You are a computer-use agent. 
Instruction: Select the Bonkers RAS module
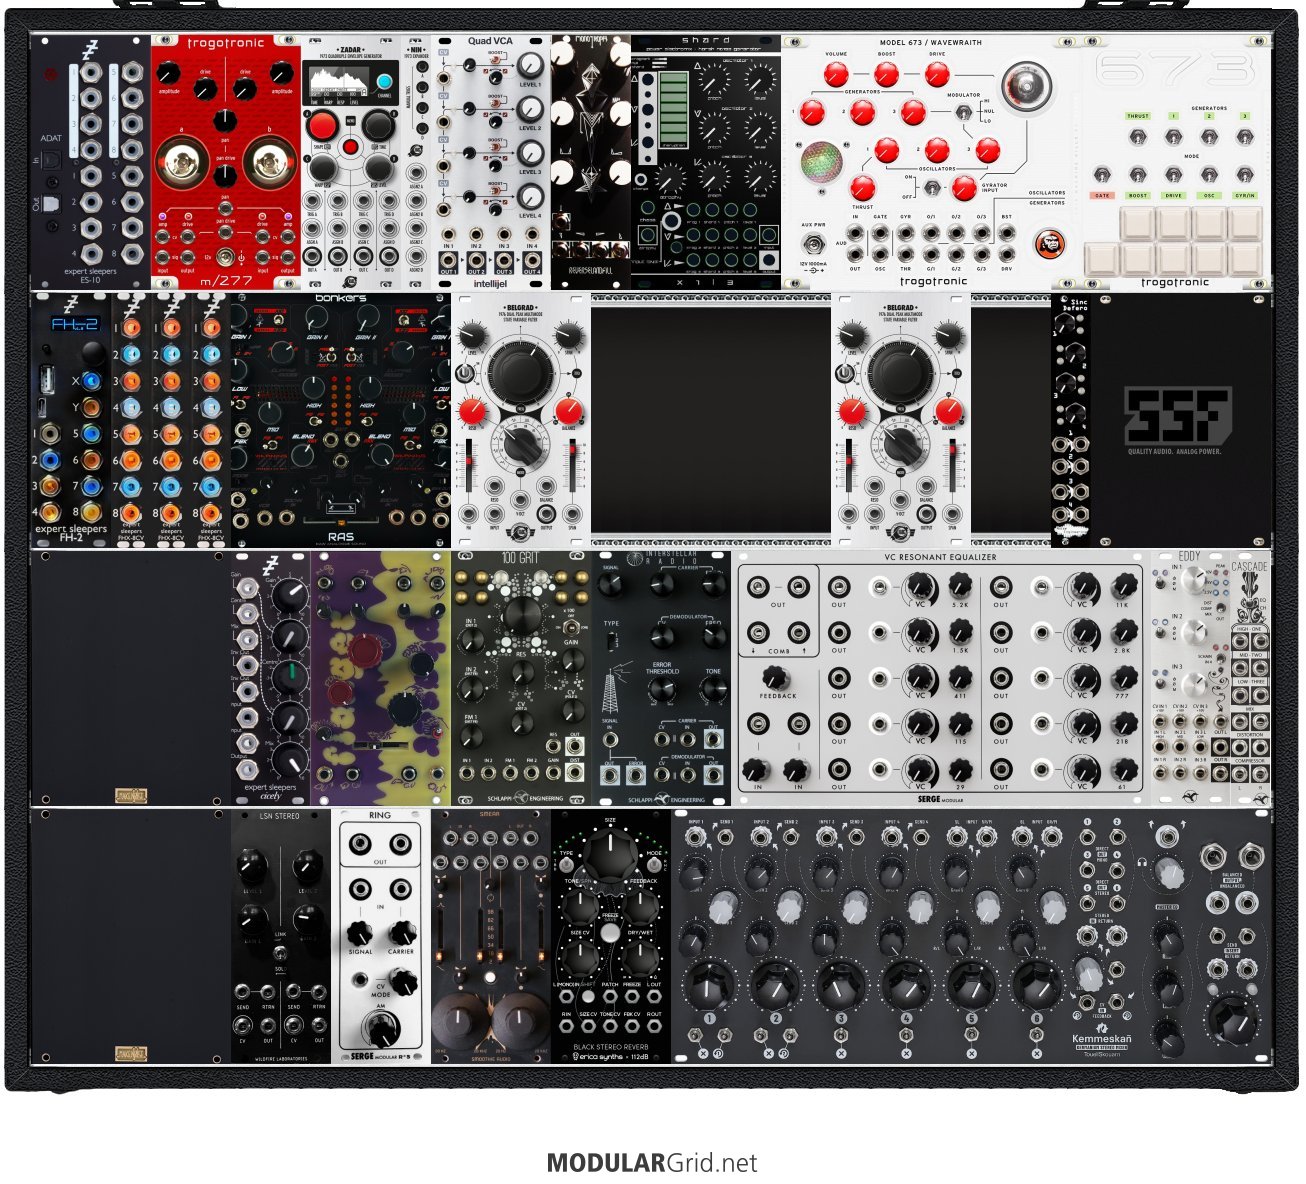pos(341,420)
